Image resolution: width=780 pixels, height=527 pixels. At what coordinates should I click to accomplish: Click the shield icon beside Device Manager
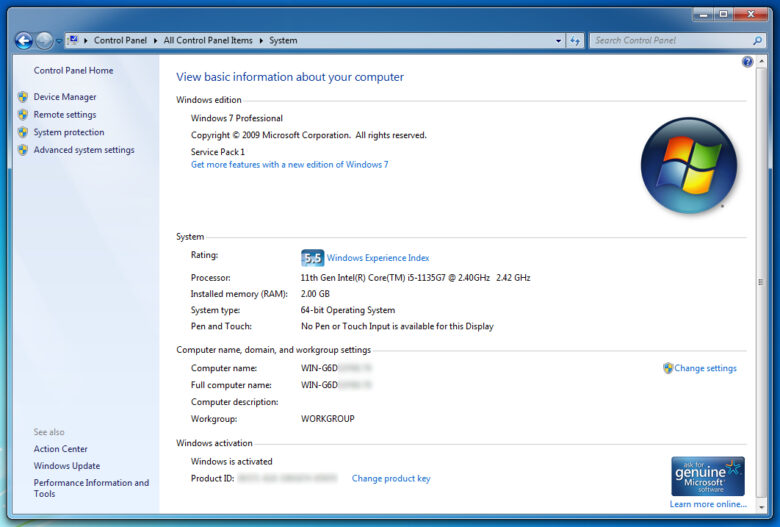pyautogui.click(x=23, y=97)
